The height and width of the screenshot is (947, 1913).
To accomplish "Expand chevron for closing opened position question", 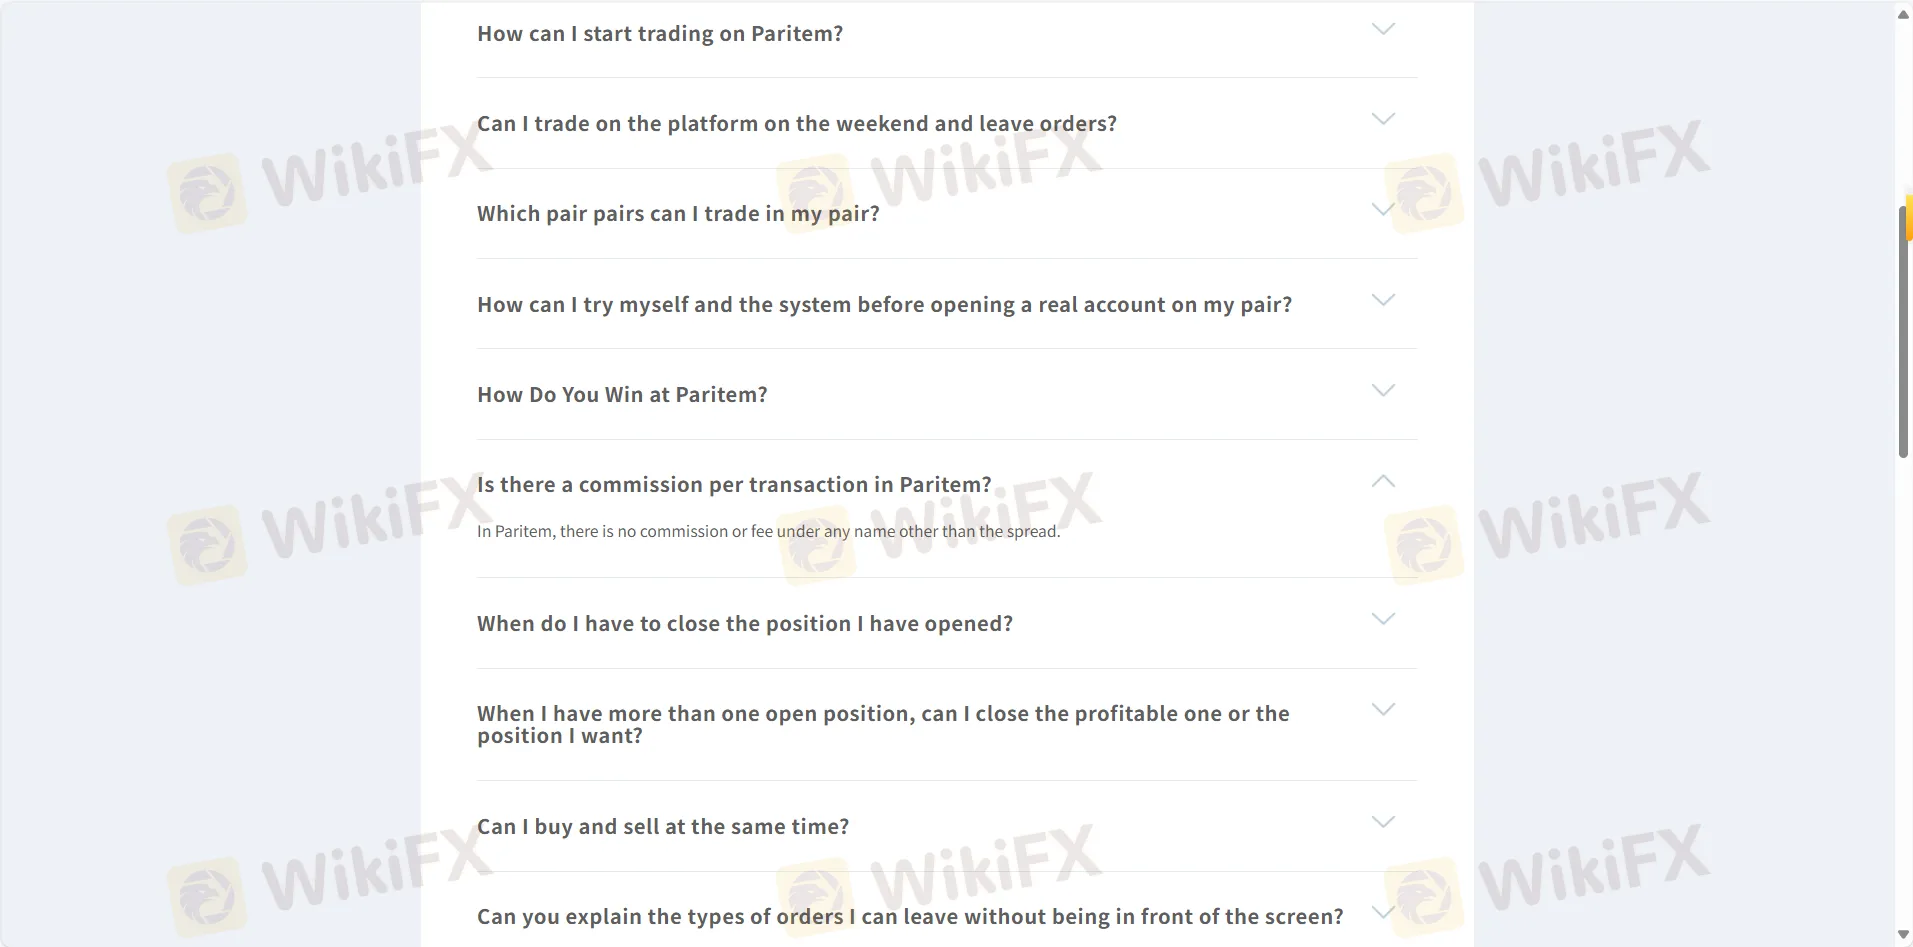I will 1383,619.
